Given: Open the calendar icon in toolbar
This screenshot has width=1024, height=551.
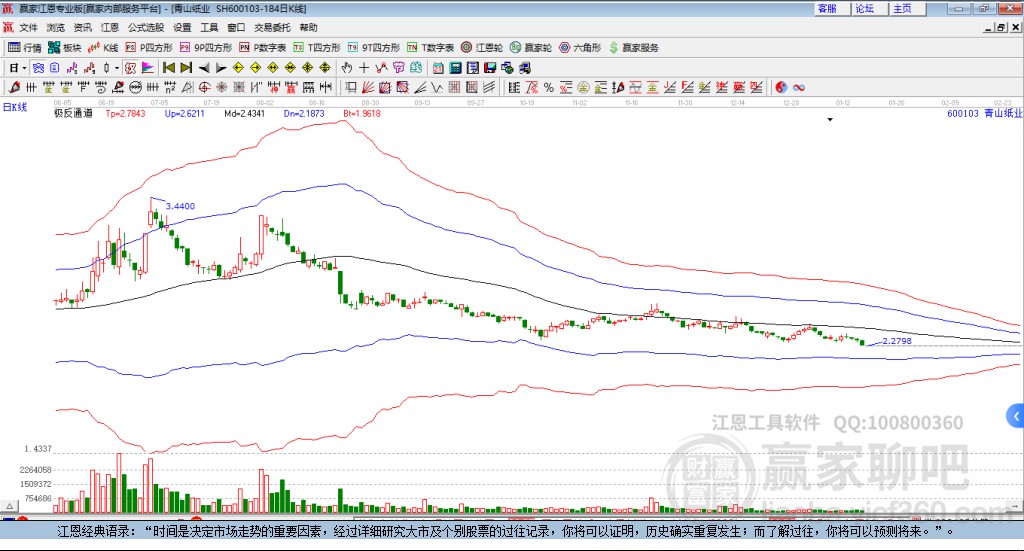Looking at the screenshot, I should tap(438, 68).
